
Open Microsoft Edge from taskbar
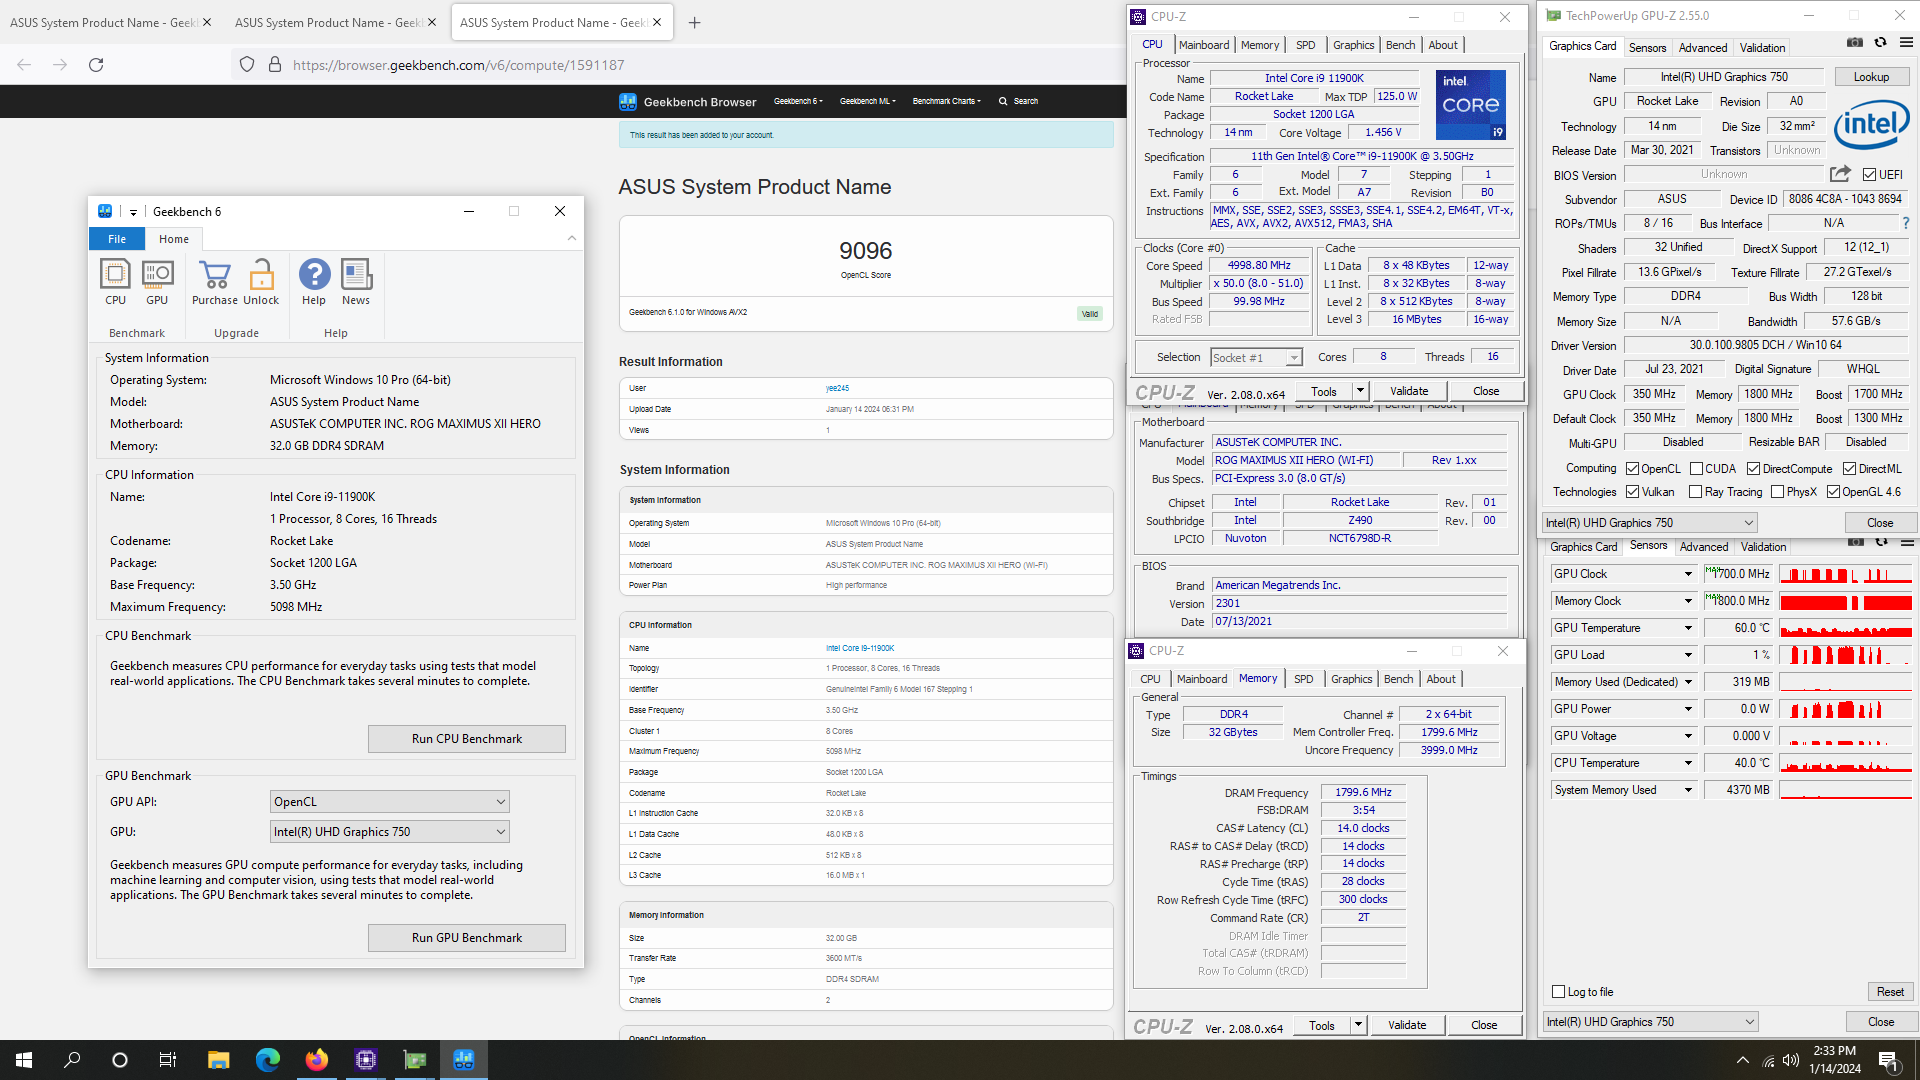(267, 1060)
